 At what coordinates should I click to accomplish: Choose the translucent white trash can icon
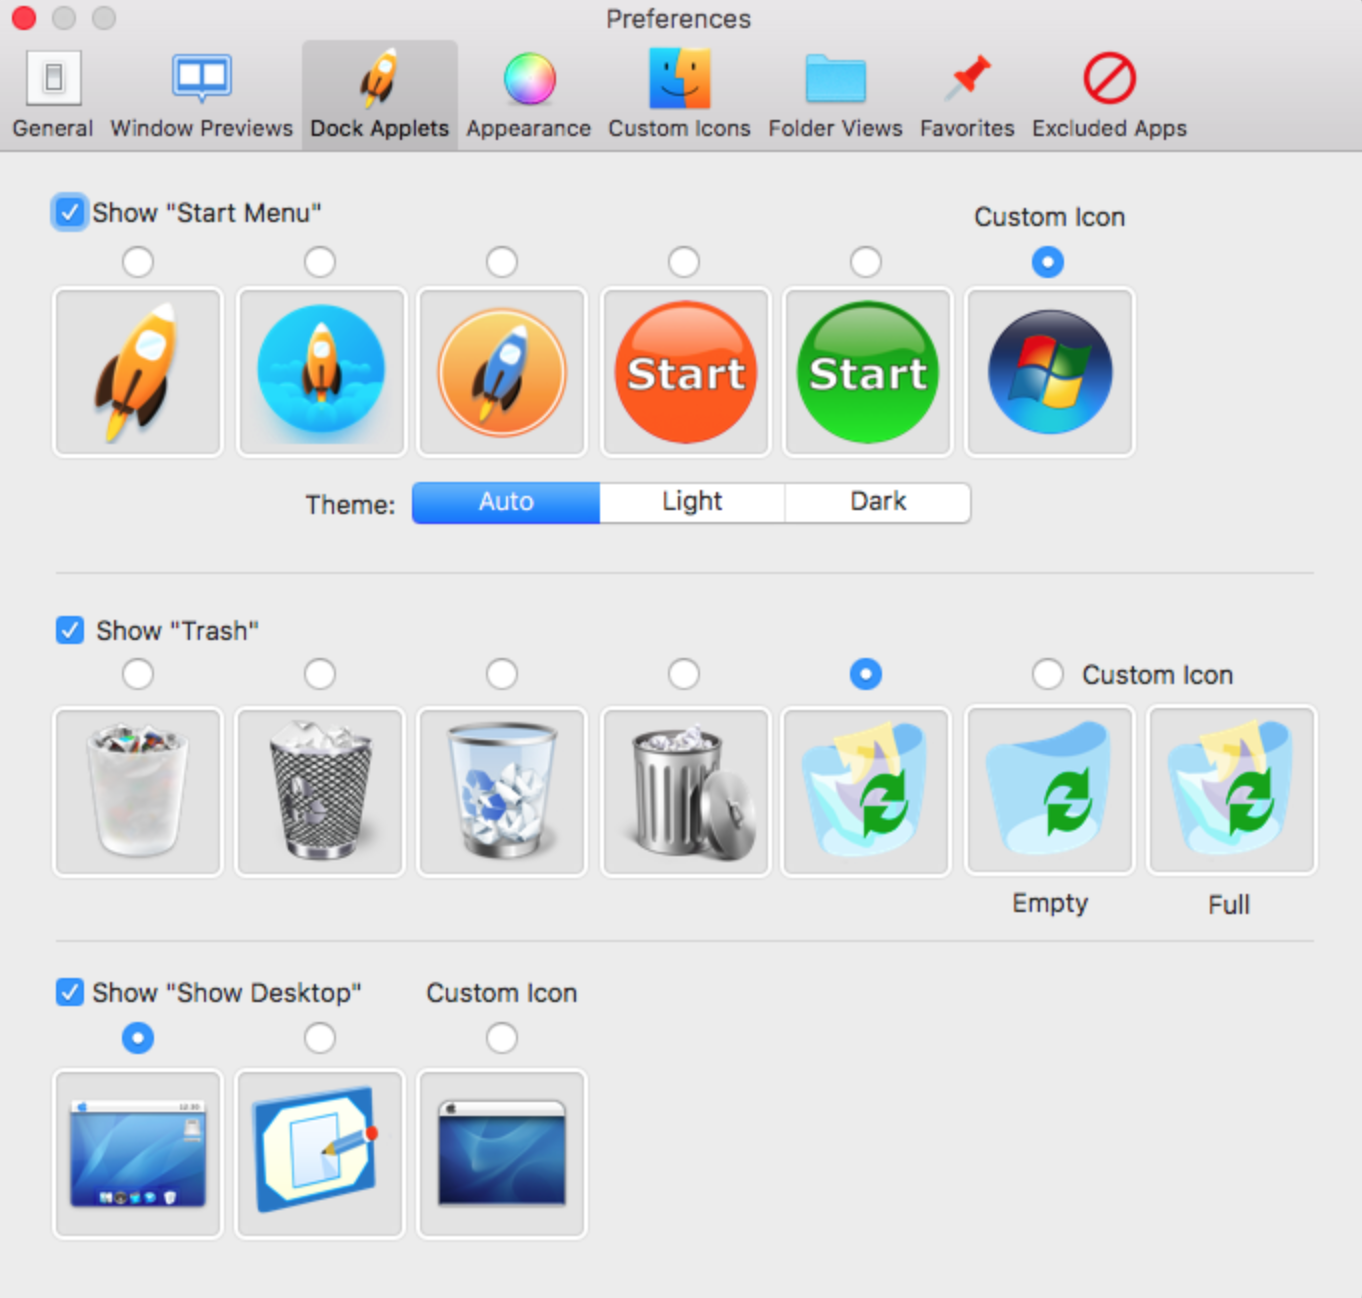138,792
